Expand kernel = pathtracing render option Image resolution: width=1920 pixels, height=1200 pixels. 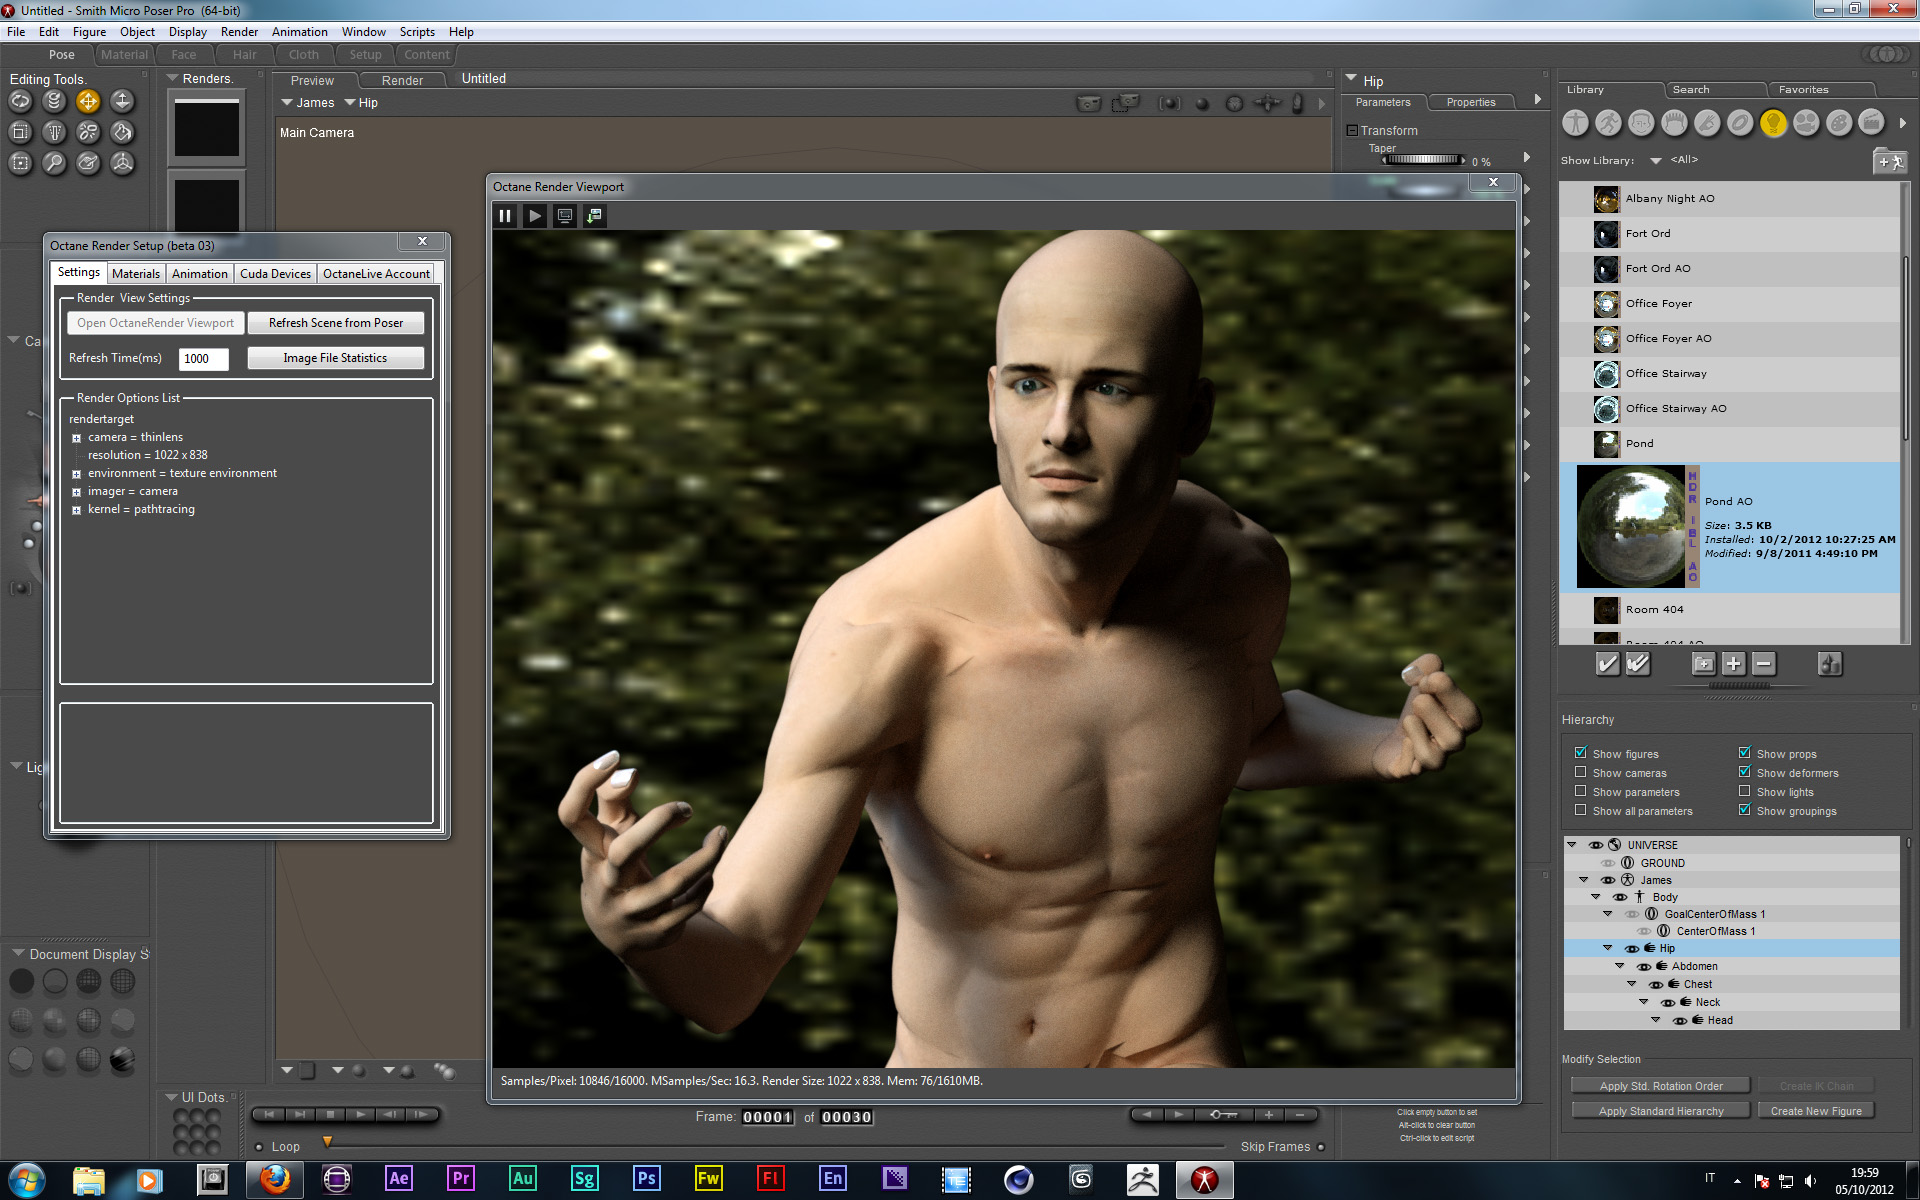[x=76, y=510]
